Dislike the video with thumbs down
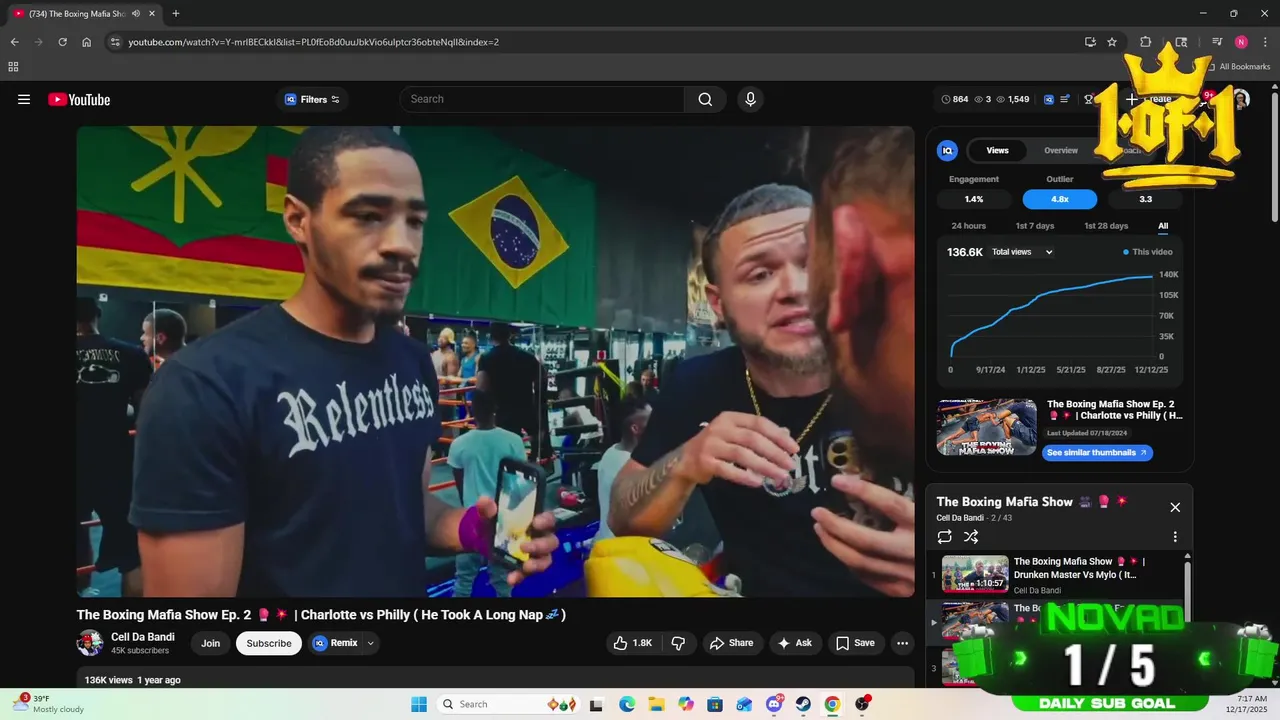 (x=678, y=643)
